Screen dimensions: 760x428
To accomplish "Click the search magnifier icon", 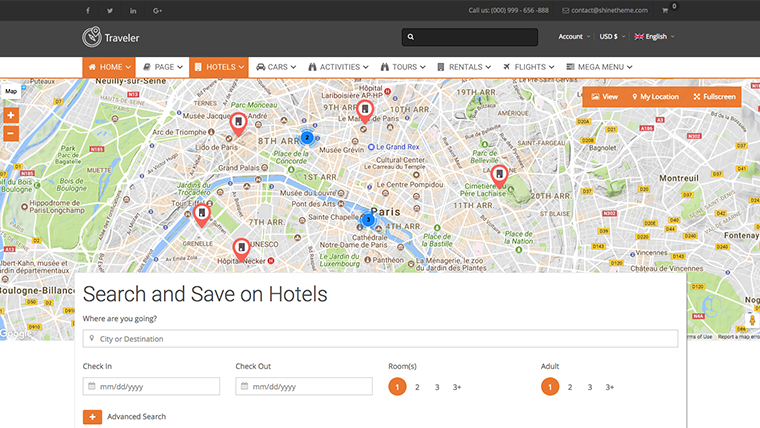I will click(x=411, y=37).
